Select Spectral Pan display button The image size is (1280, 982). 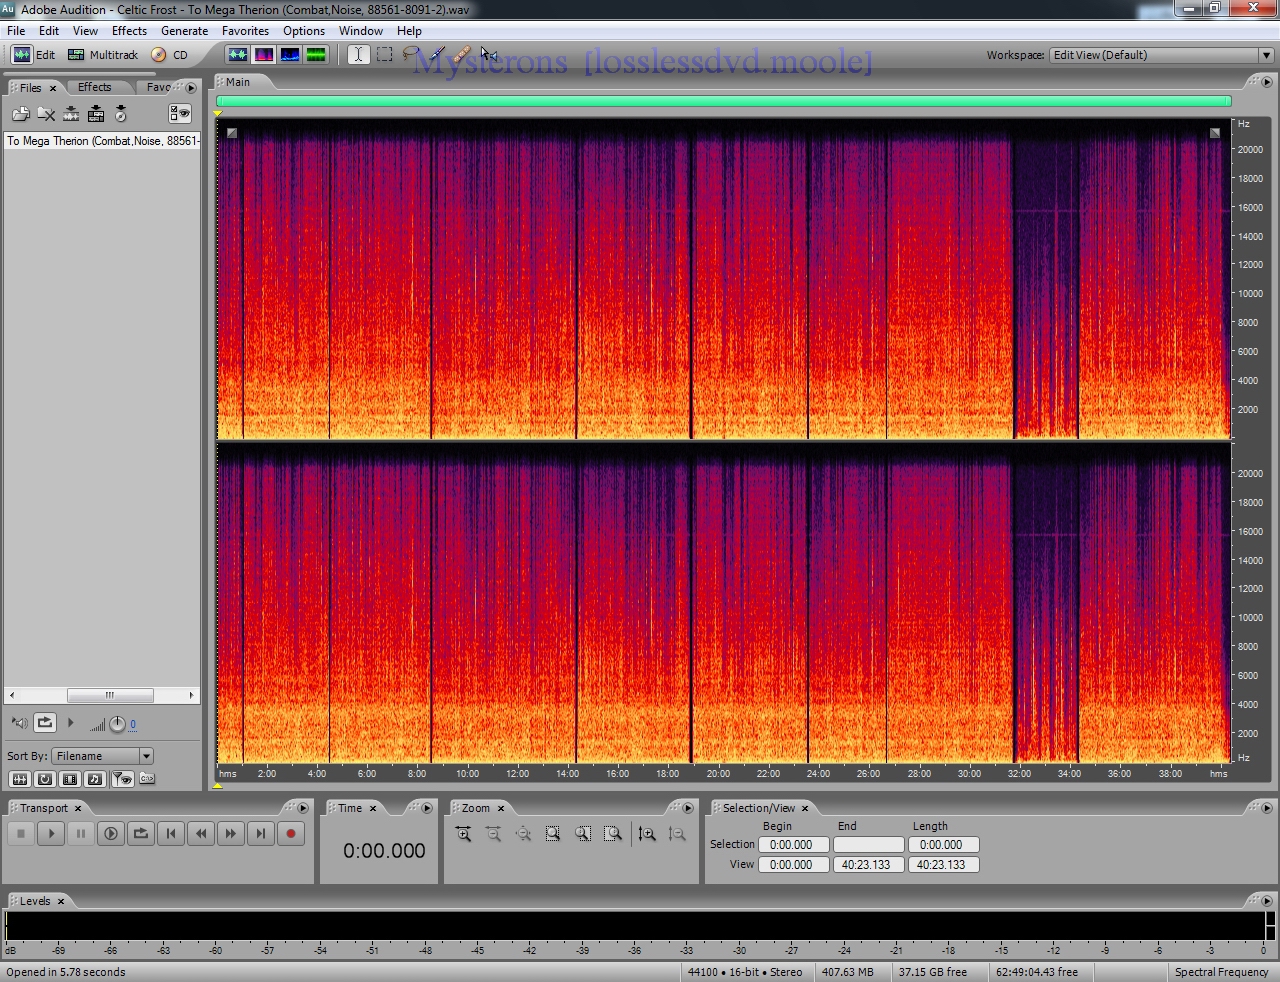[290, 55]
